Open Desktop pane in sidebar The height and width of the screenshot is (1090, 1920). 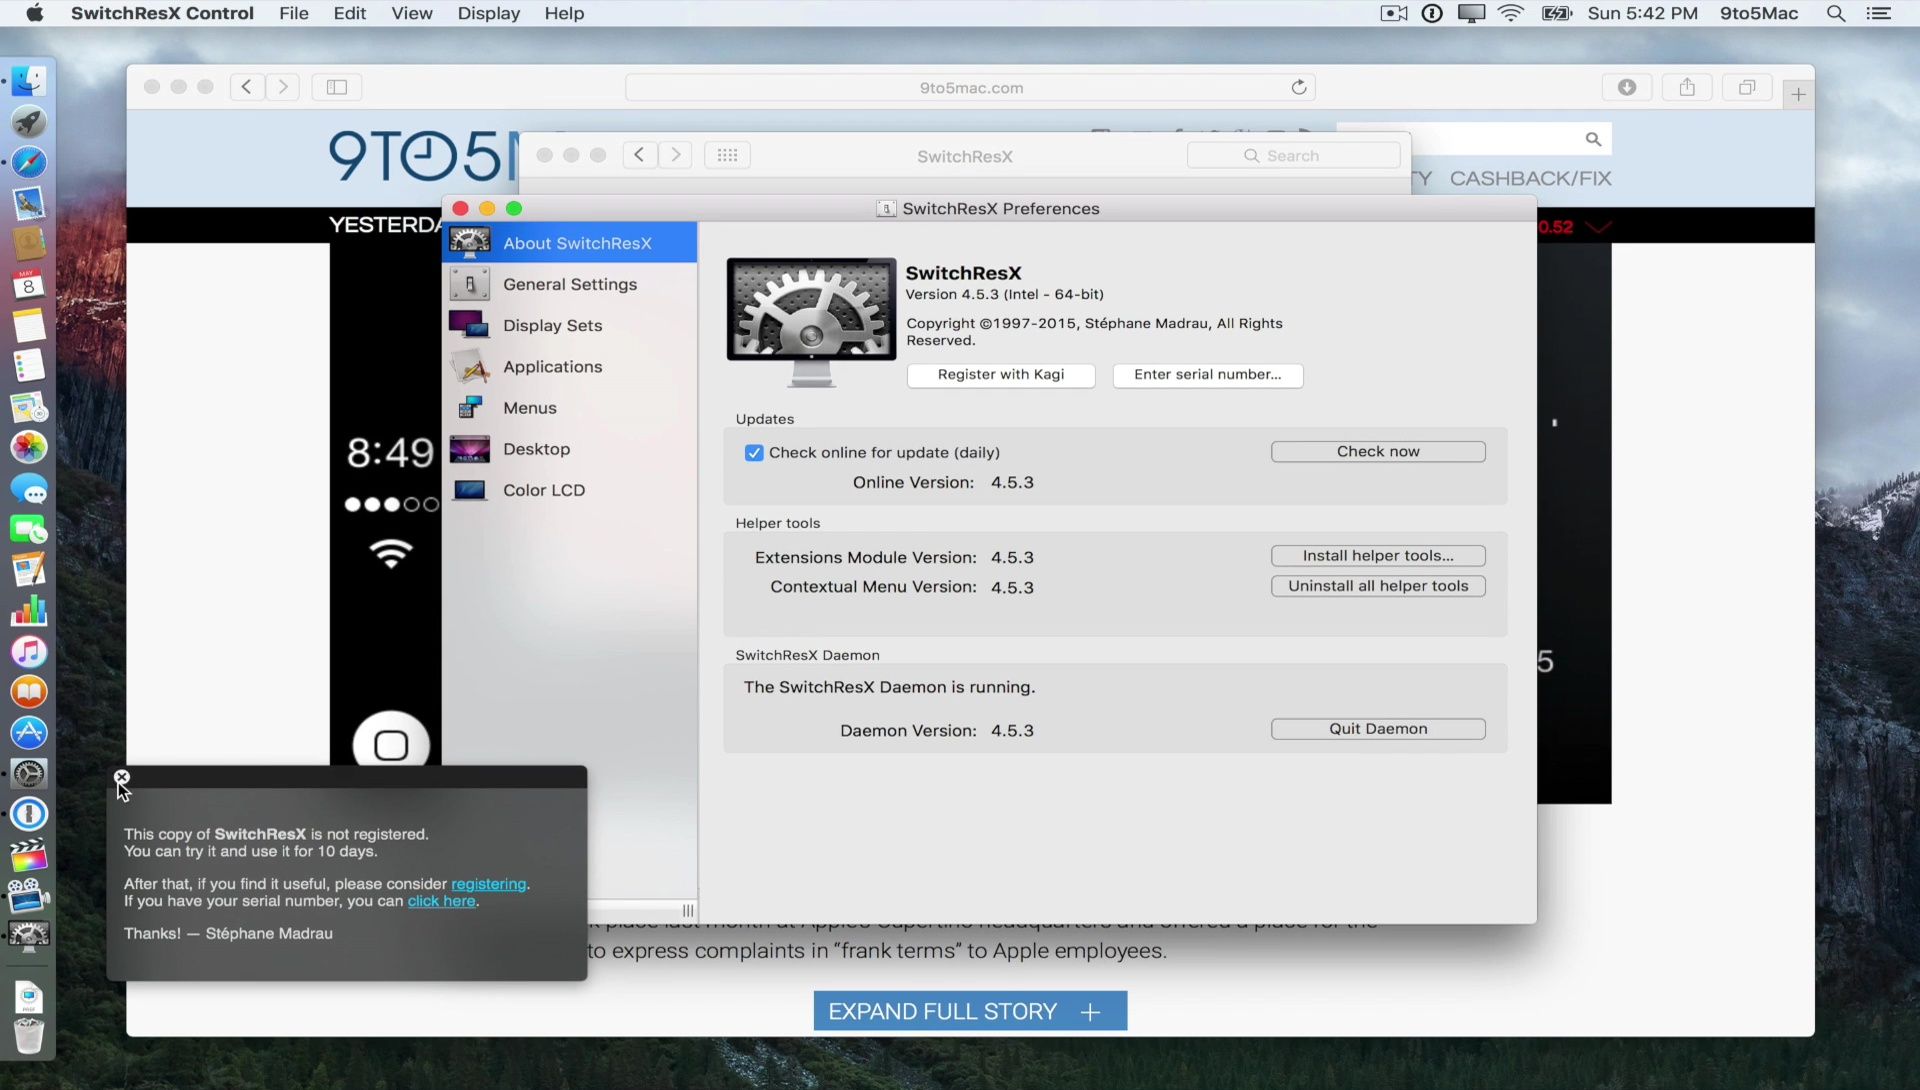(569, 449)
